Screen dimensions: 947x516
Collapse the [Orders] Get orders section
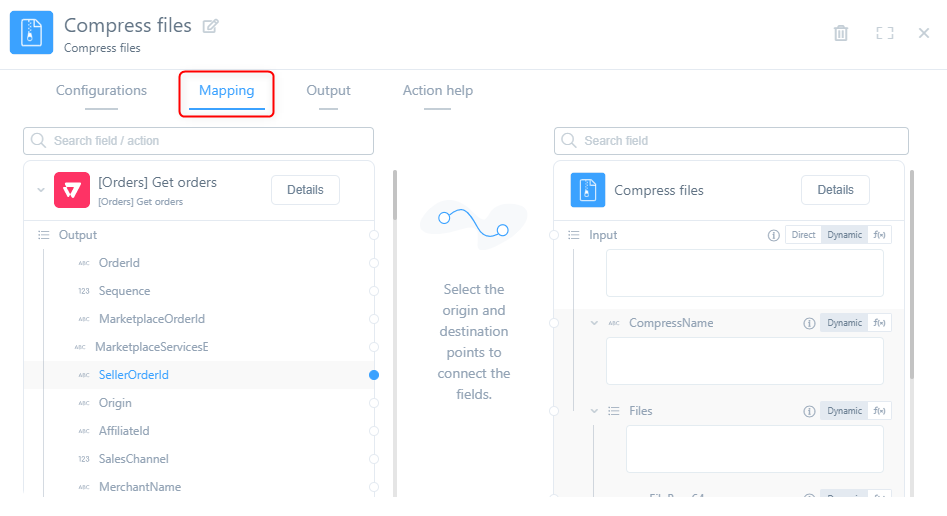pyautogui.click(x=41, y=190)
